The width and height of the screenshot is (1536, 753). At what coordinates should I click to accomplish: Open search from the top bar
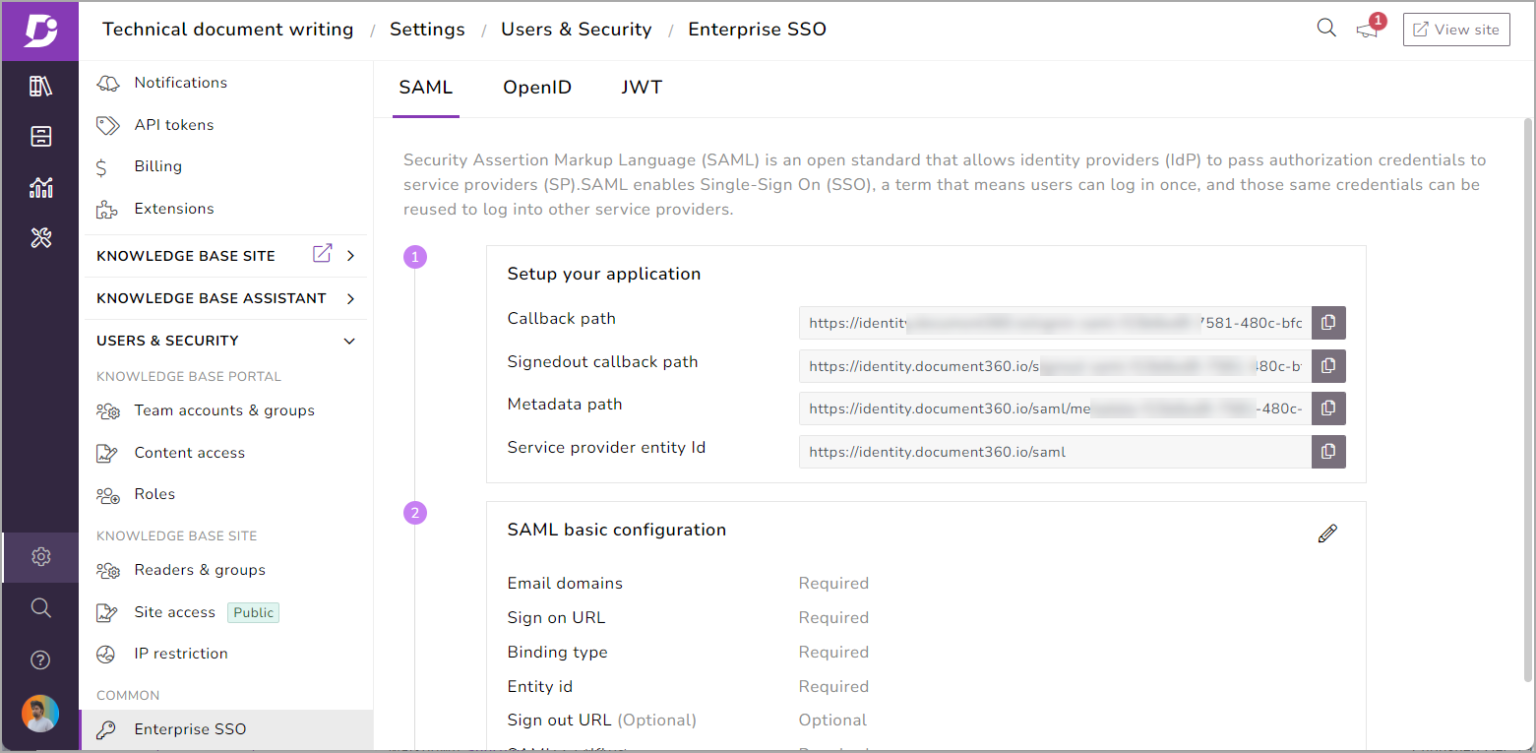1326,28
